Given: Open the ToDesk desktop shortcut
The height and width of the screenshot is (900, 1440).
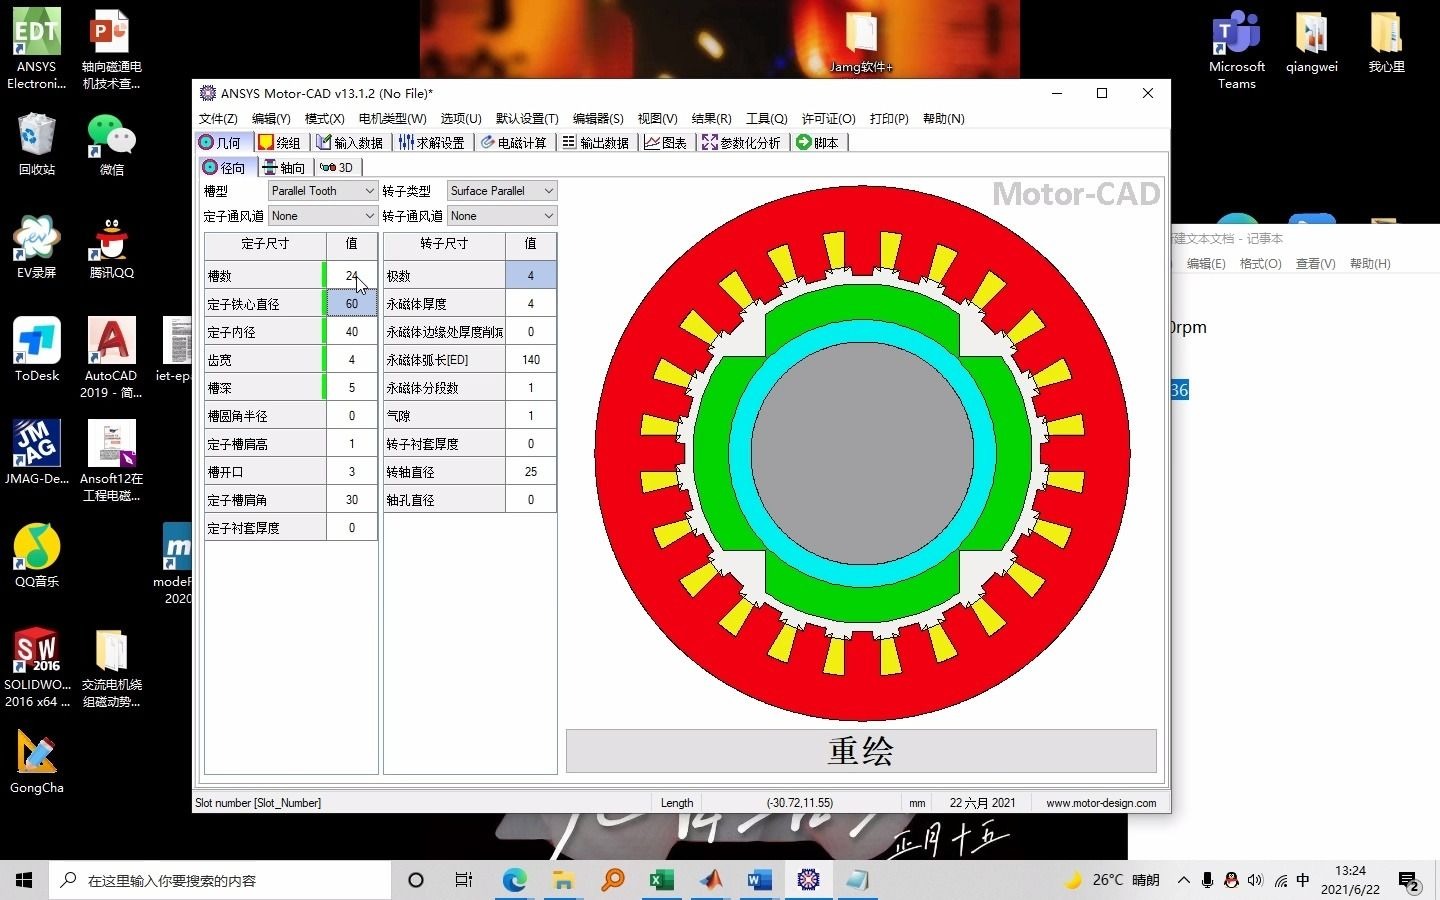Looking at the screenshot, I should 36,349.
